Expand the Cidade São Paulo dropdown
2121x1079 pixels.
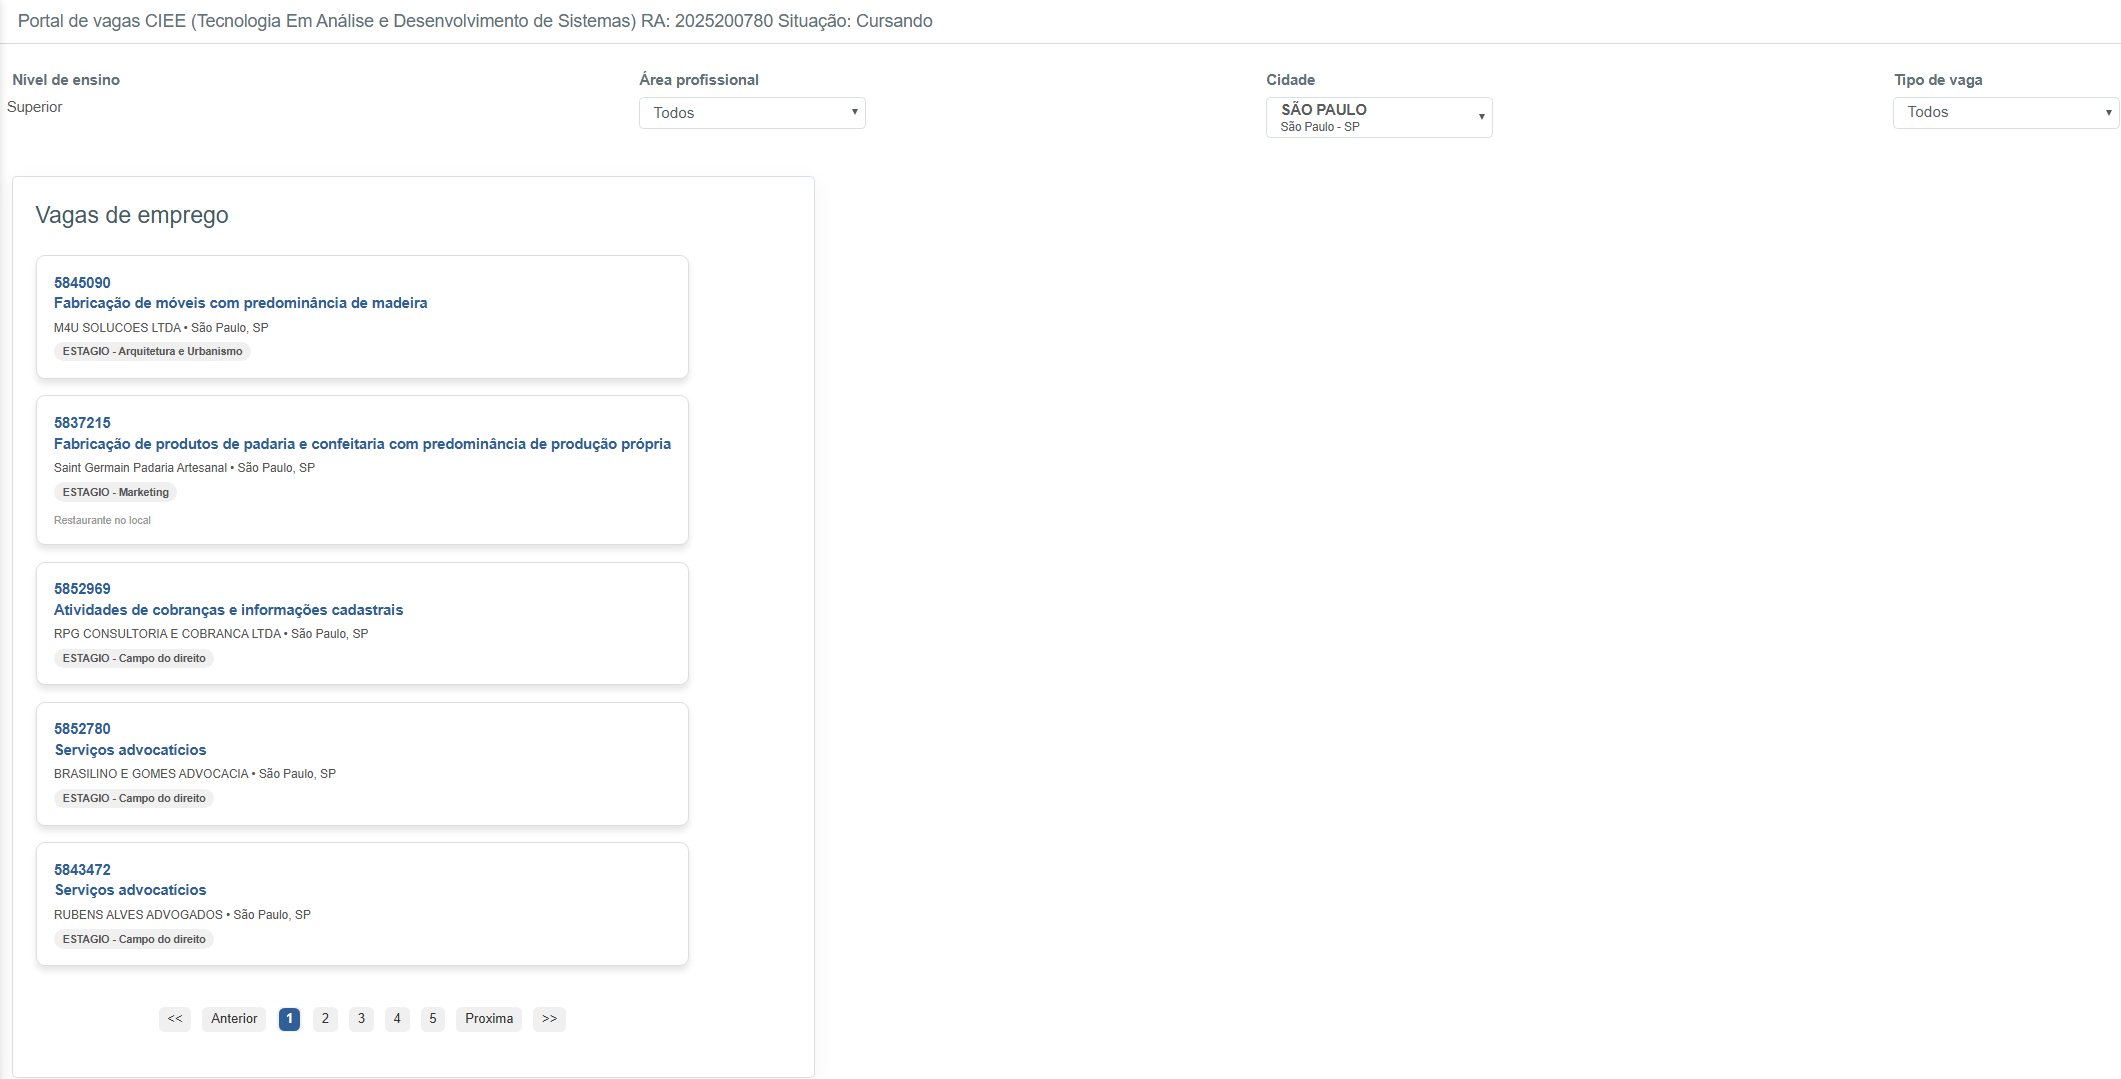tap(1378, 117)
